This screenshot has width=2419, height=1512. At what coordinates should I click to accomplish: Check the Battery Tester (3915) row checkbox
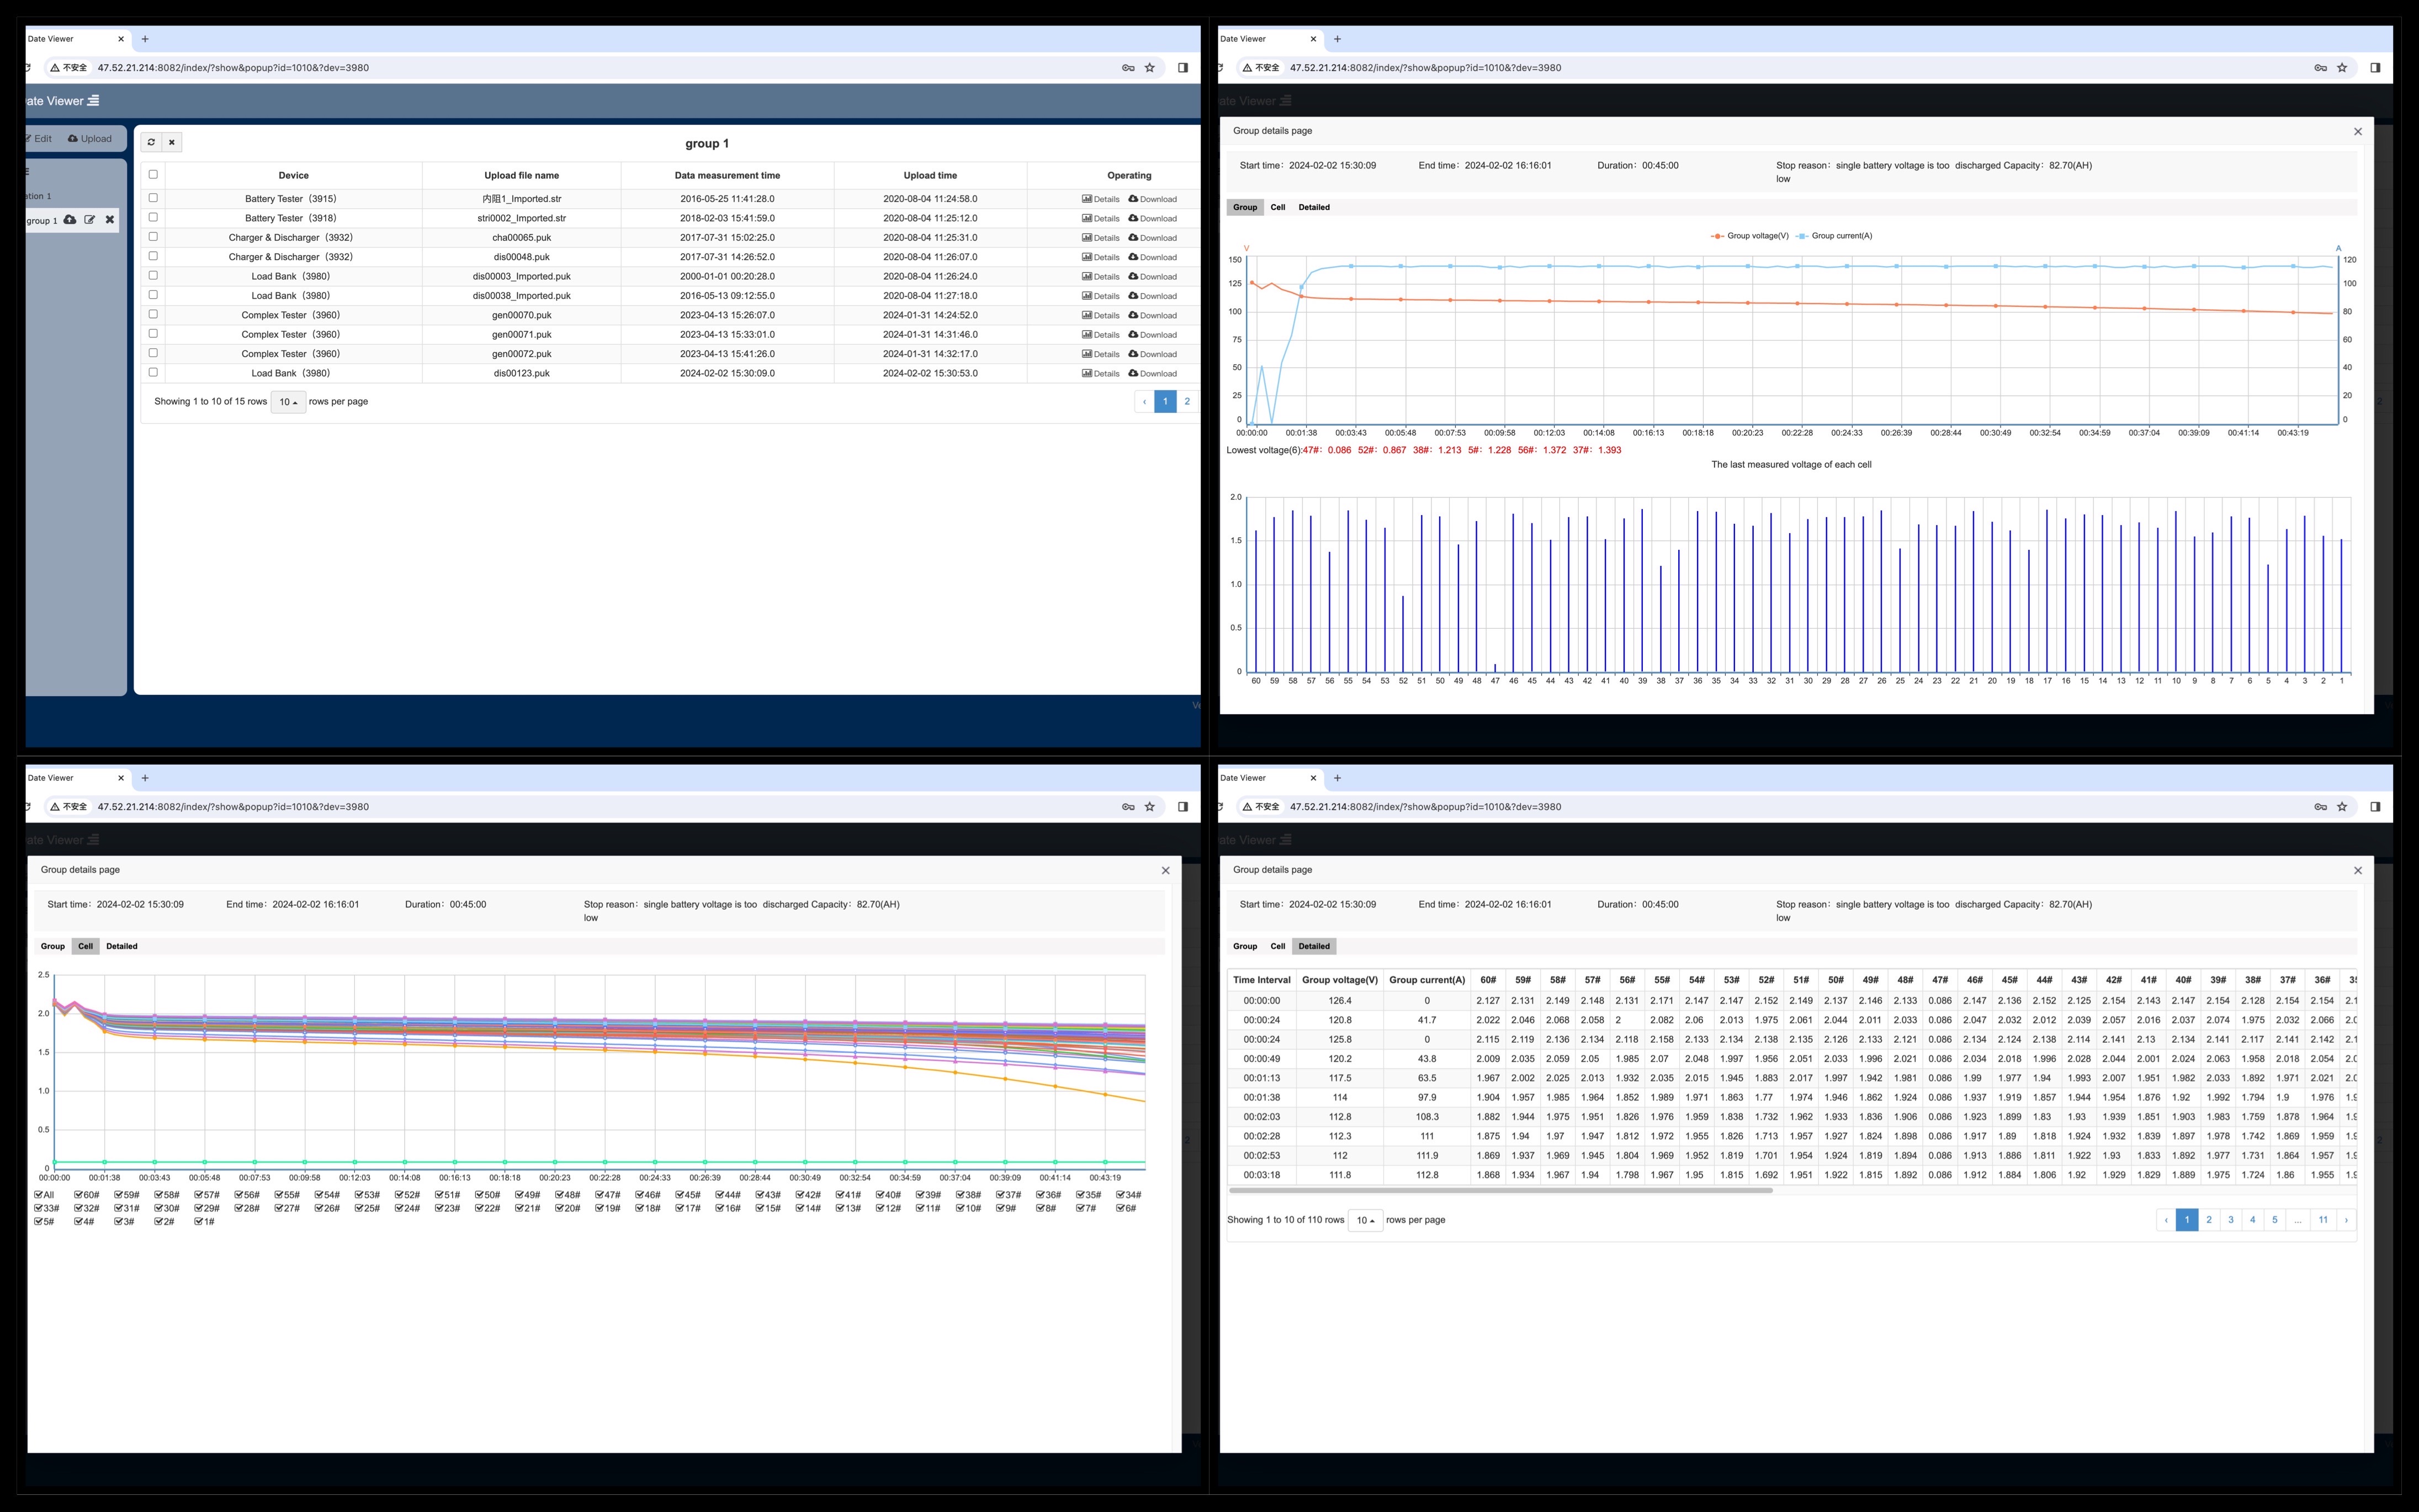point(153,198)
